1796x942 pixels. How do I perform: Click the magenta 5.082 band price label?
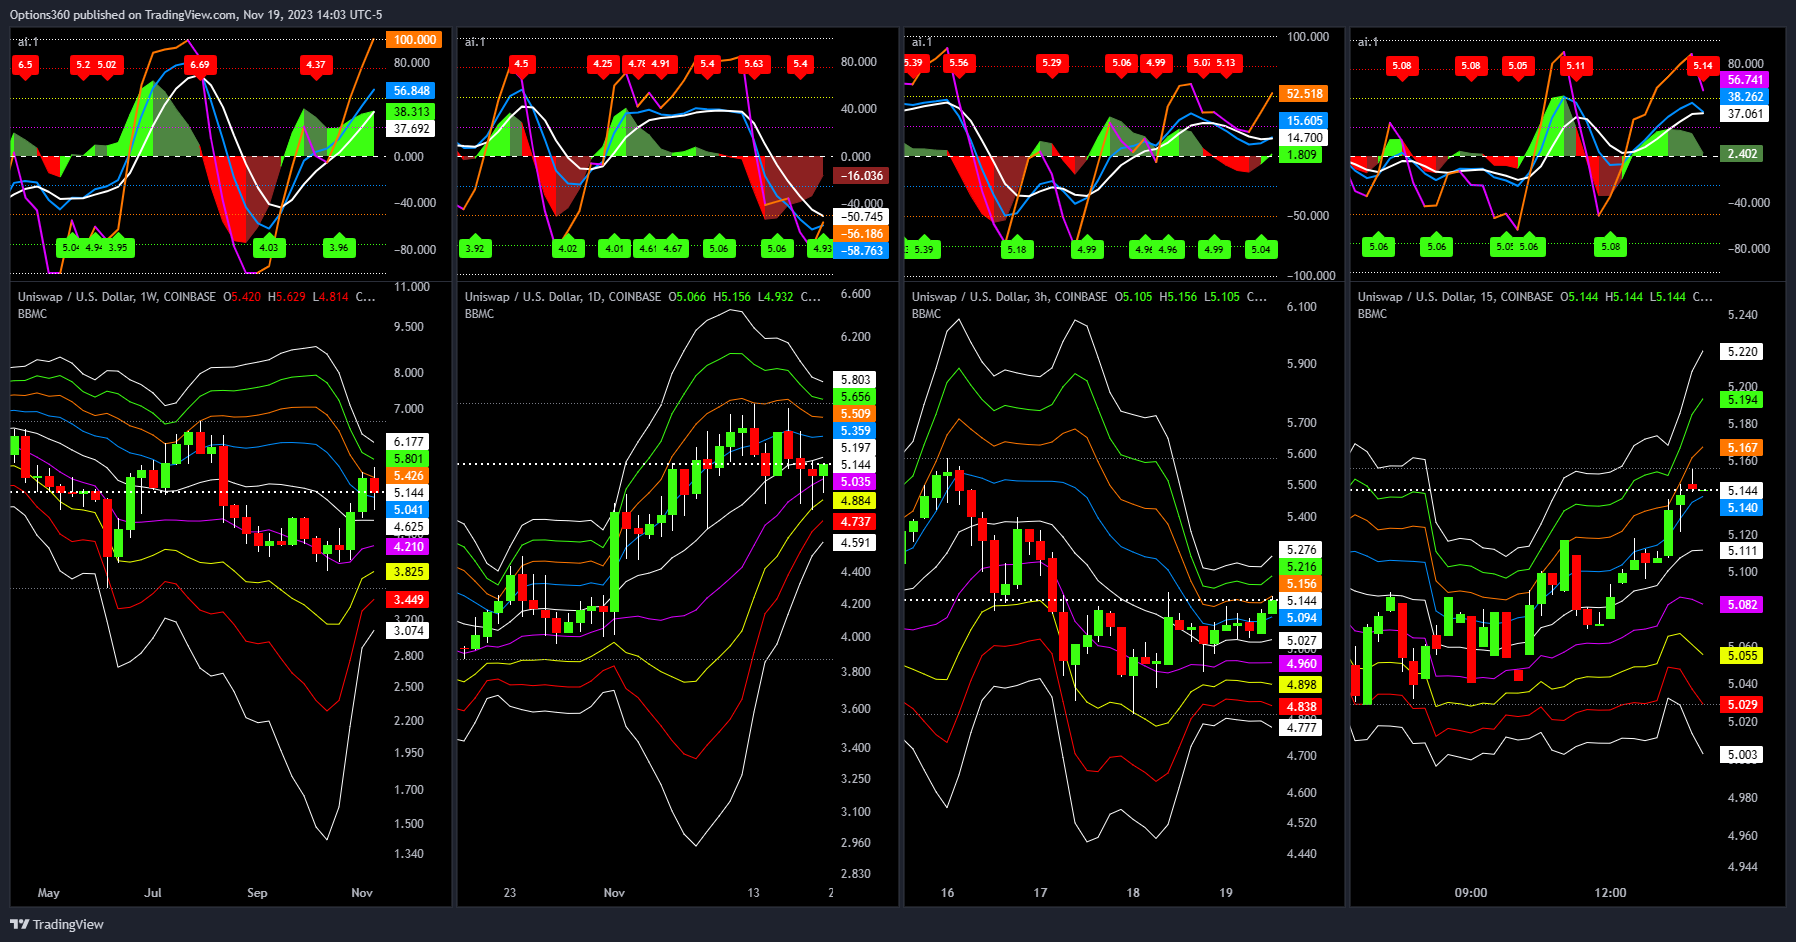tap(1742, 605)
